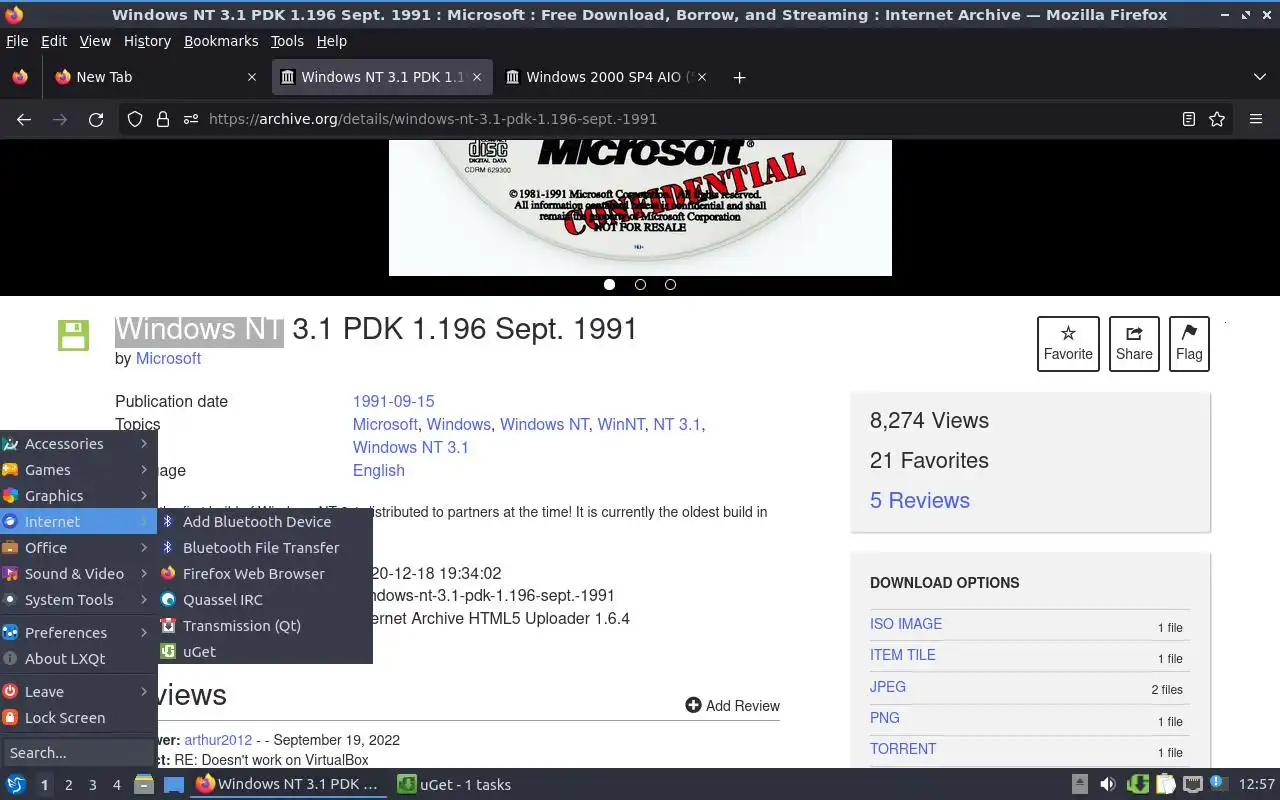Open the Firefox hamburger menu
This screenshot has width=1280, height=800.
point(1256,119)
